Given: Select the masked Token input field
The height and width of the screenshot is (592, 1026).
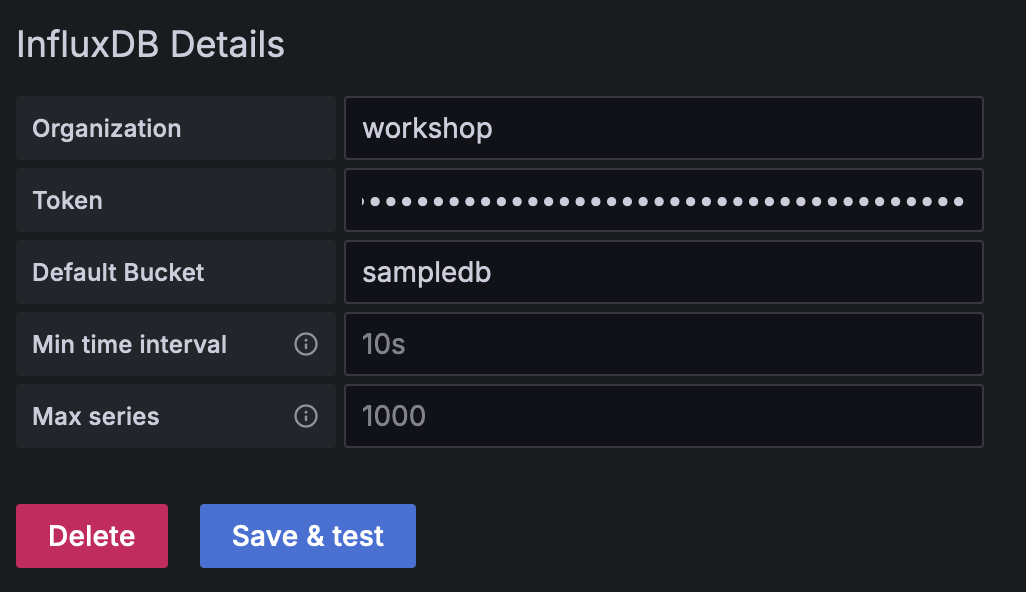Looking at the screenshot, I should pyautogui.click(x=663, y=200).
